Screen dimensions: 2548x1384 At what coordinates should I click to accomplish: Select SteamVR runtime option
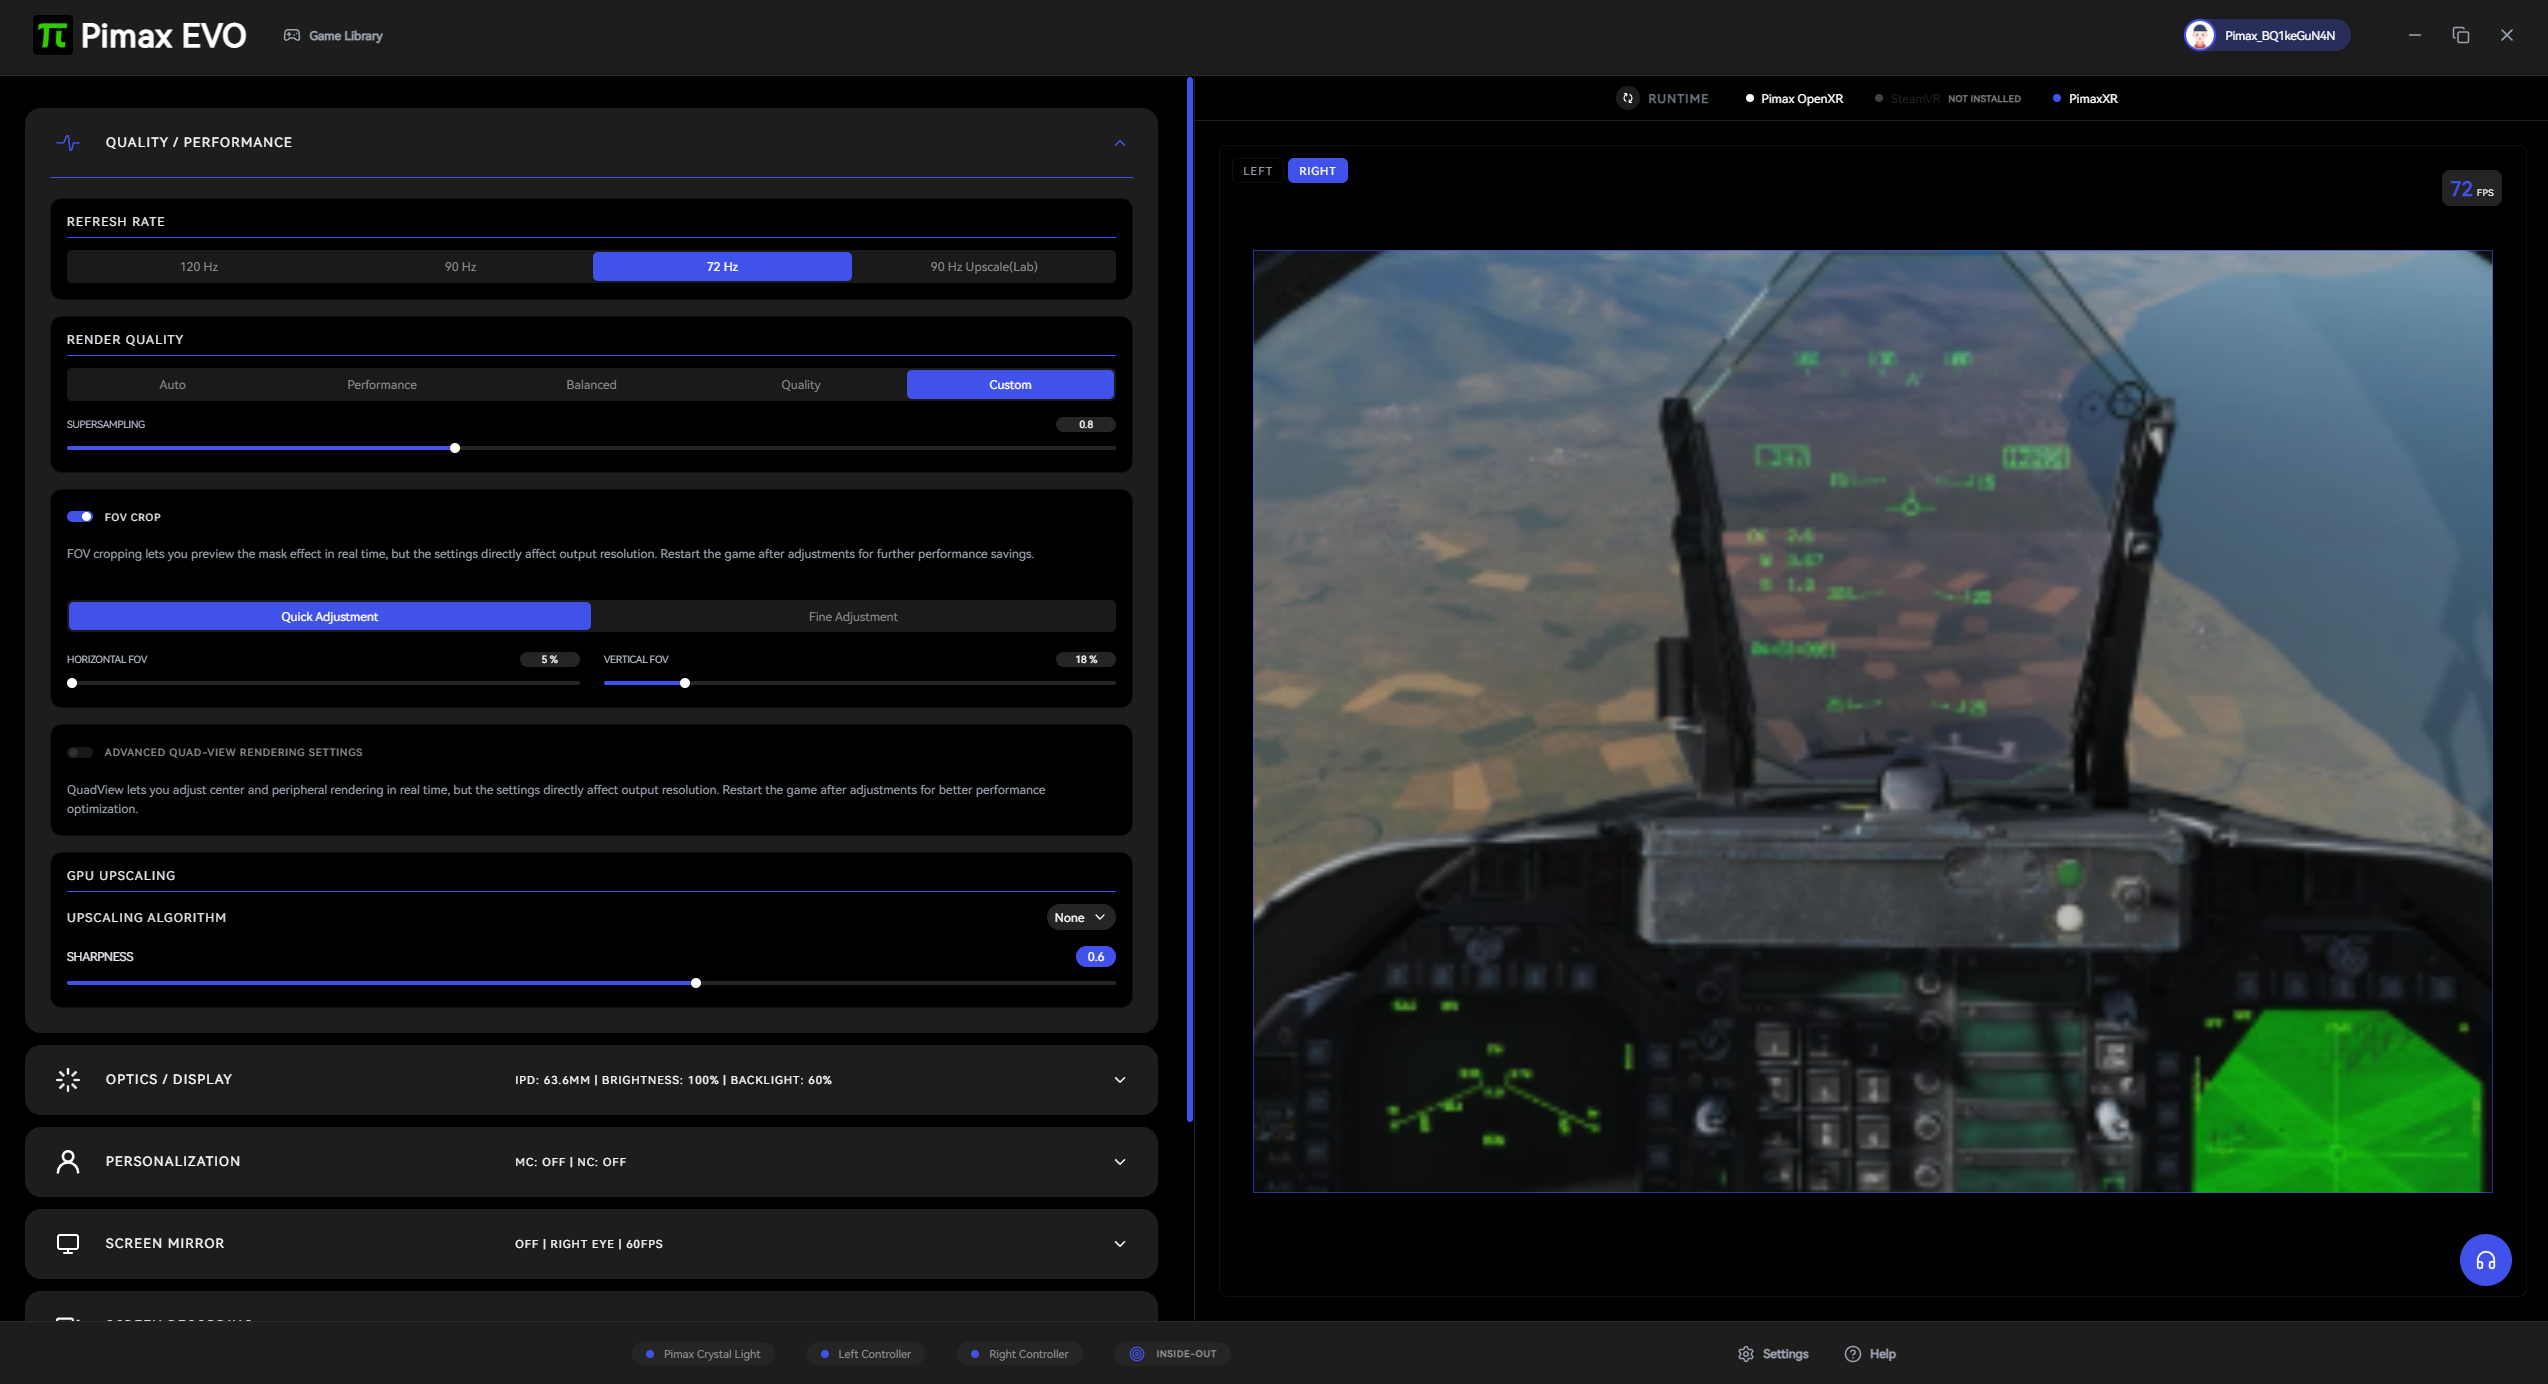1947,99
